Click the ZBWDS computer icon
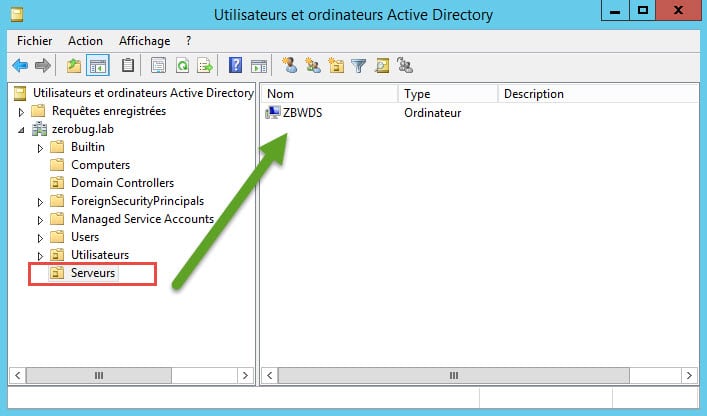This screenshot has width=707, height=416. 272,112
